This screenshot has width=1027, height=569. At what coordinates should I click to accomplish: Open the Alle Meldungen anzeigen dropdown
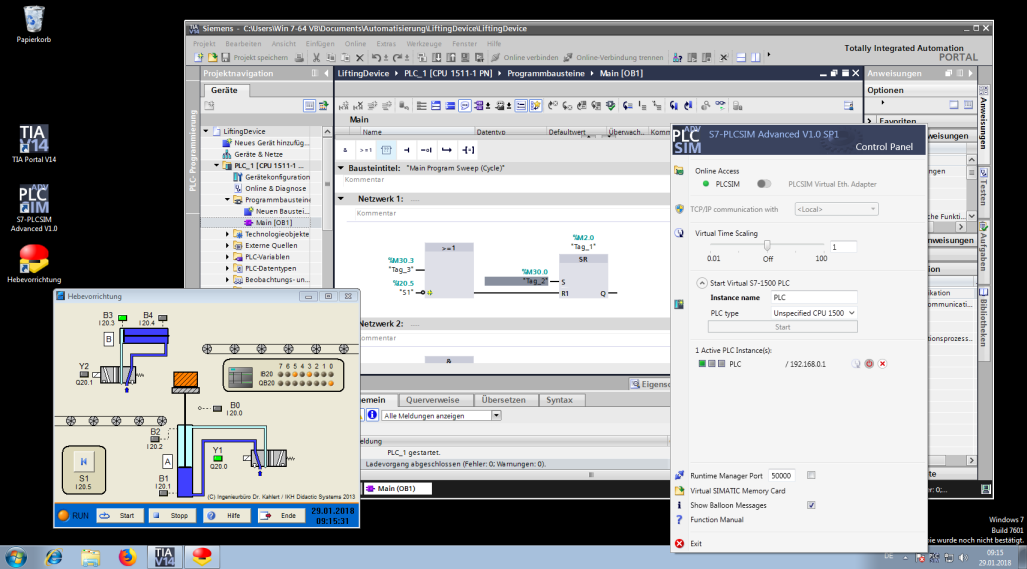496,416
